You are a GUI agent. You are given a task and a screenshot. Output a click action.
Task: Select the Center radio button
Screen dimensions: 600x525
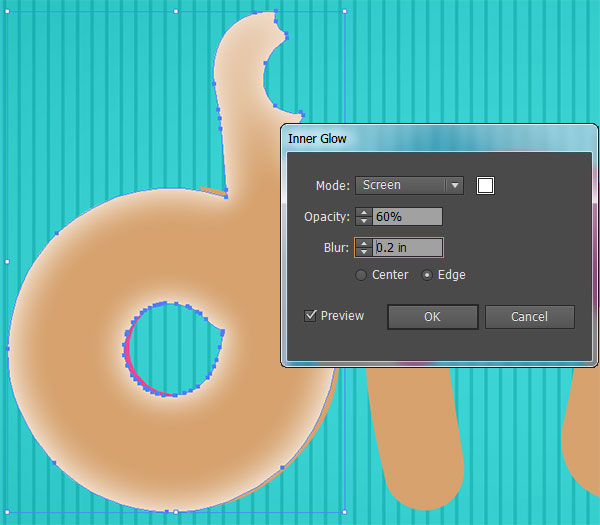coord(361,275)
